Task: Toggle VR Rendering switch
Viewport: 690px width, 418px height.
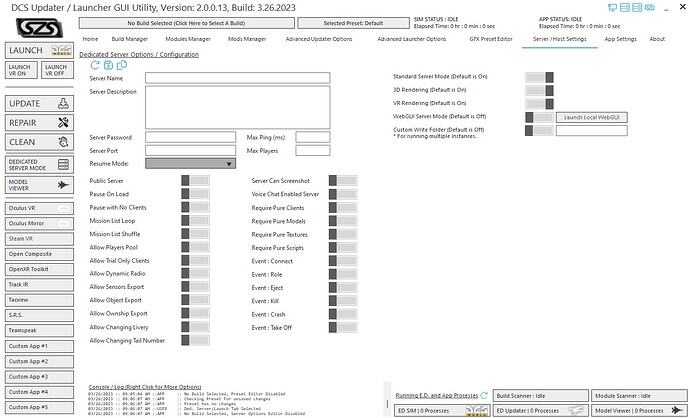Action: 539,104
